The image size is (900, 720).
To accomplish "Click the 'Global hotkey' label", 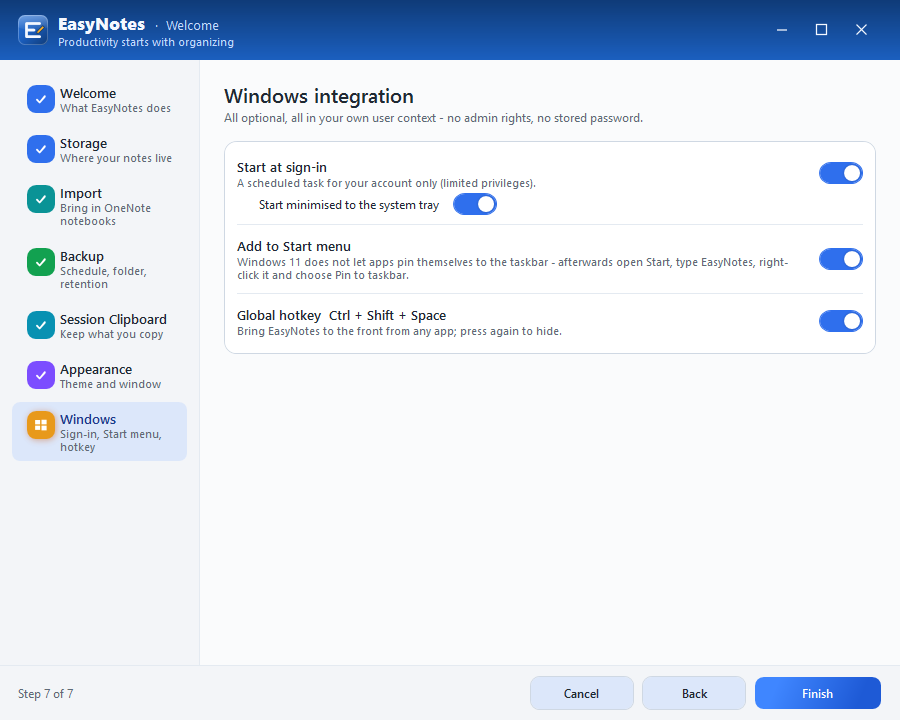I will pyautogui.click(x=279, y=315).
